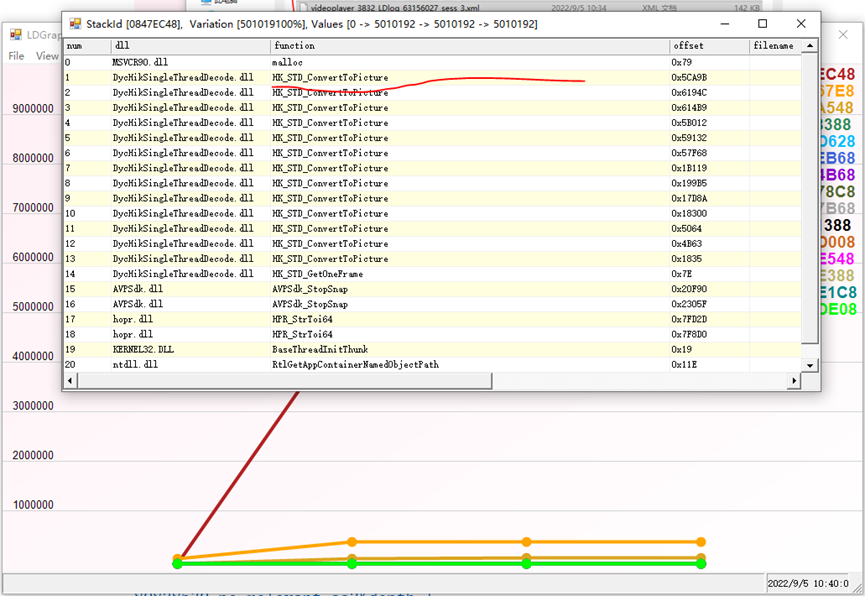Sort by the function column header
The height and width of the screenshot is (596, 865).
[x=469, y=46]
